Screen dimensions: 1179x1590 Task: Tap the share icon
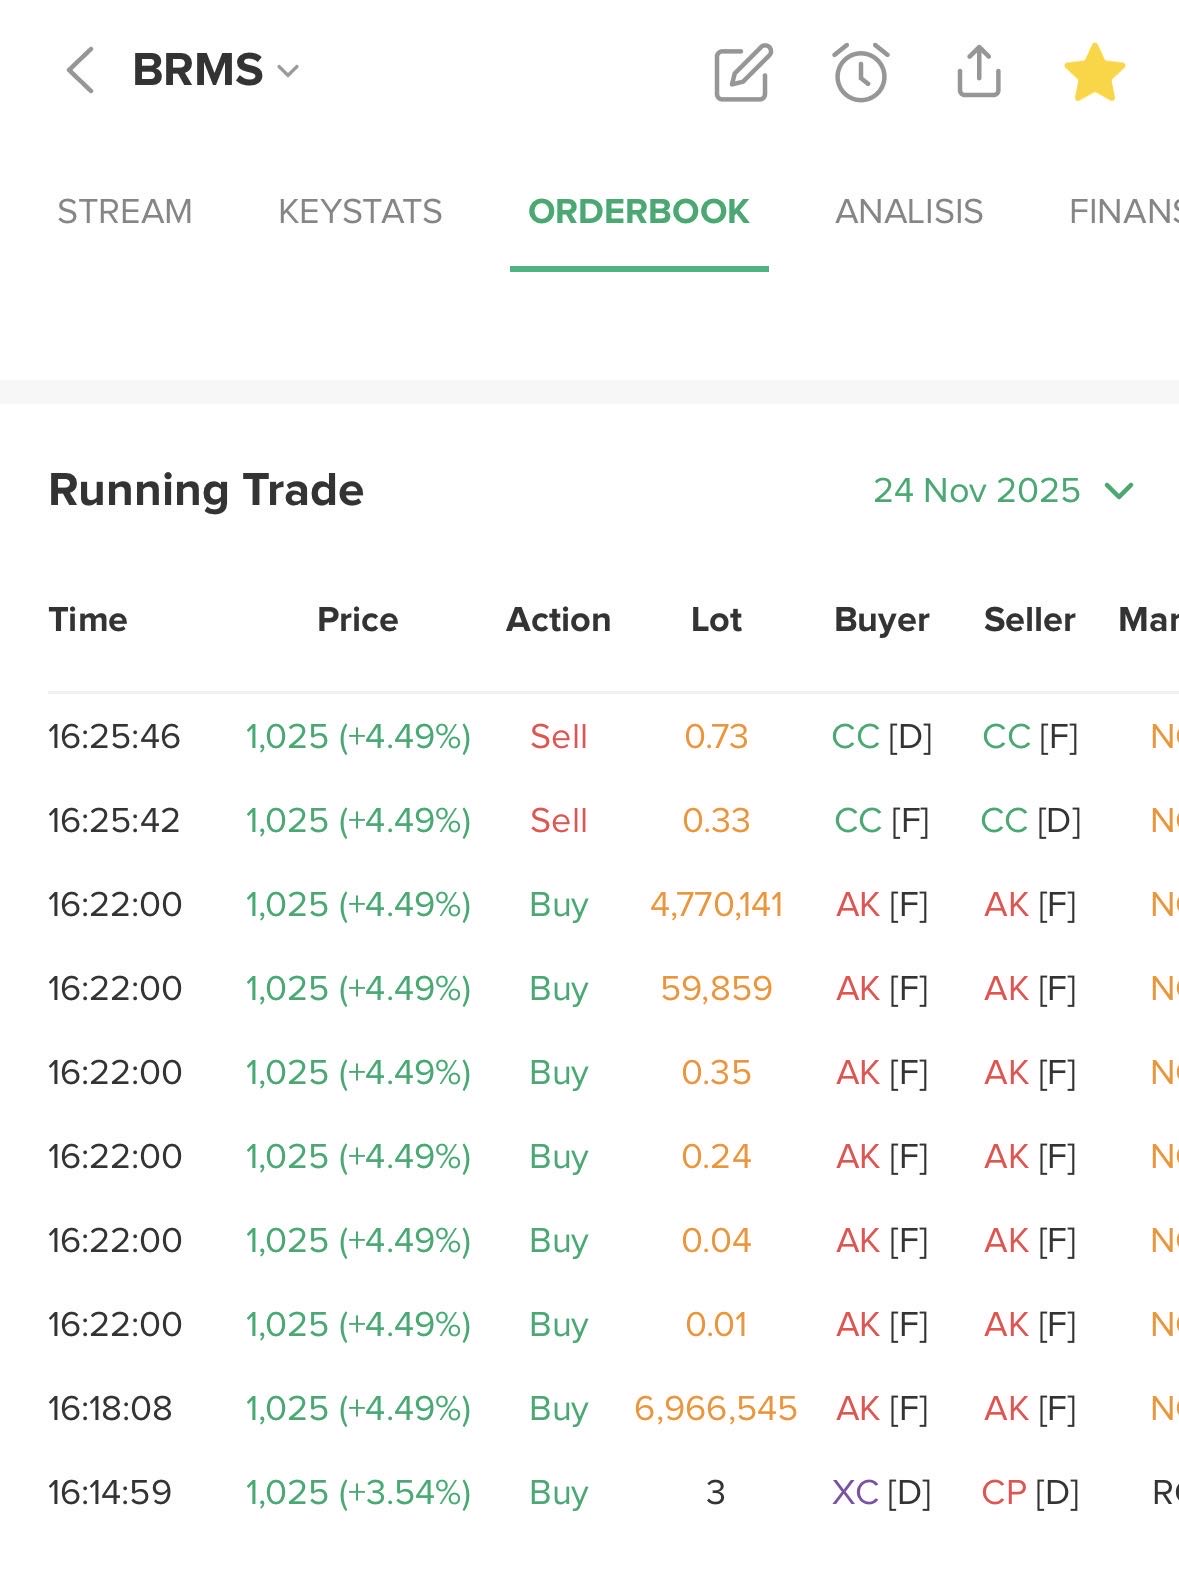click(x=979, y=71)
